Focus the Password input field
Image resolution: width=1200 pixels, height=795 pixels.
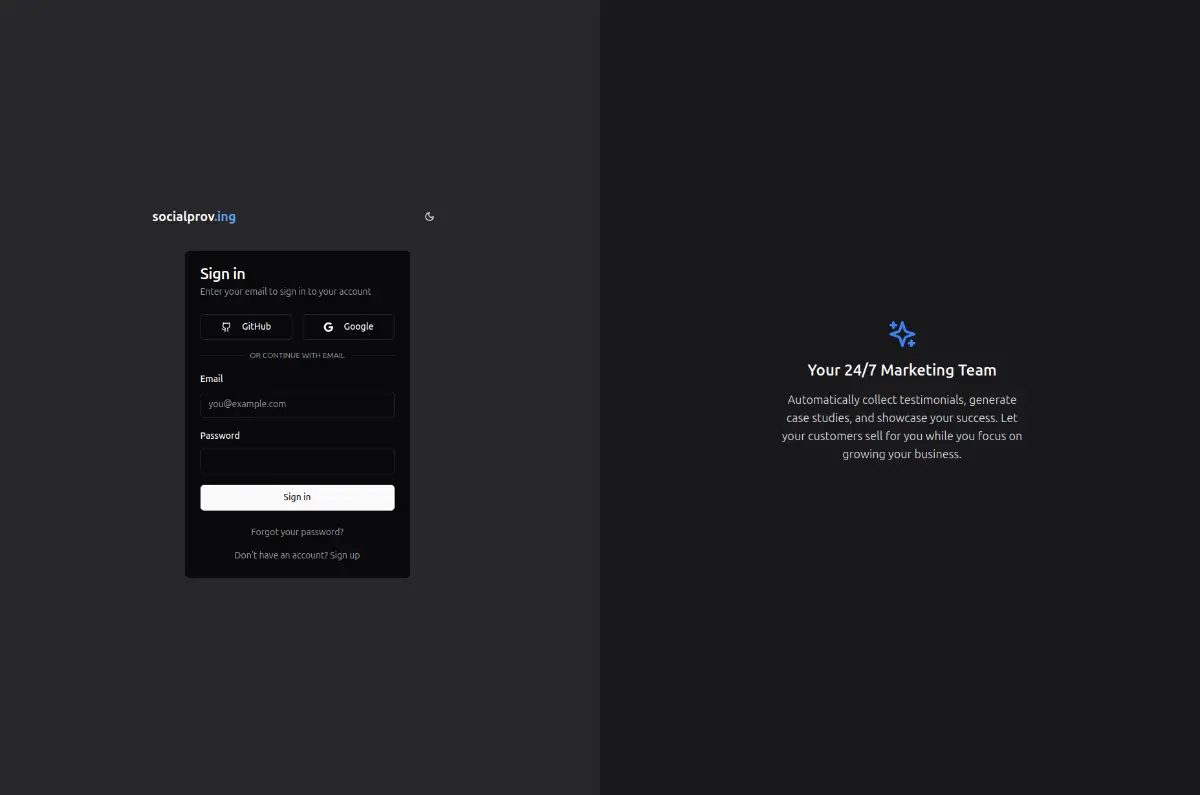[297, 461]
